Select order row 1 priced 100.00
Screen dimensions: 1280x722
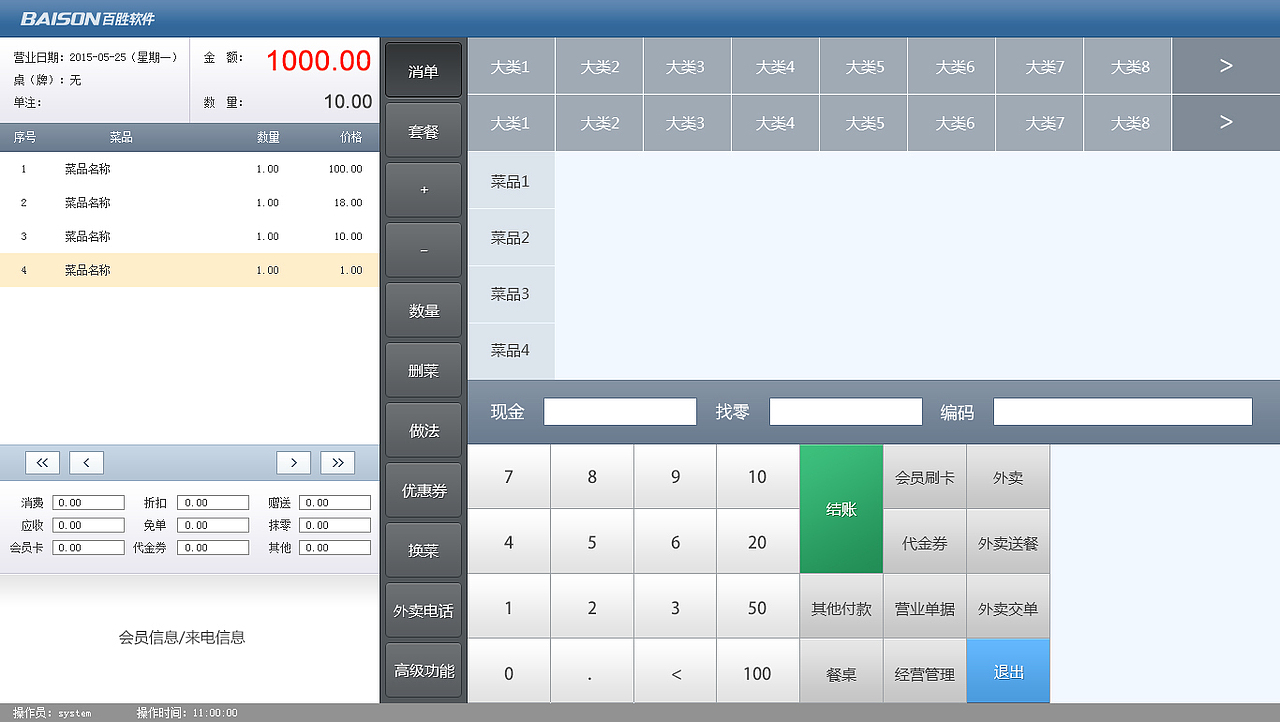[190, 169]
